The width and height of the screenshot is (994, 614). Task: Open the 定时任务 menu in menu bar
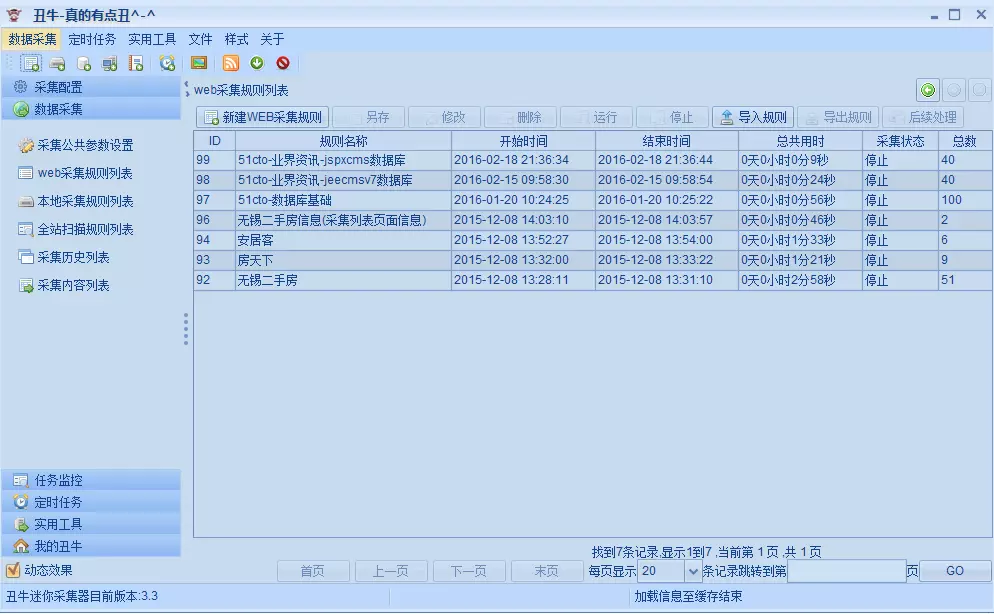(x=92, y=39)
